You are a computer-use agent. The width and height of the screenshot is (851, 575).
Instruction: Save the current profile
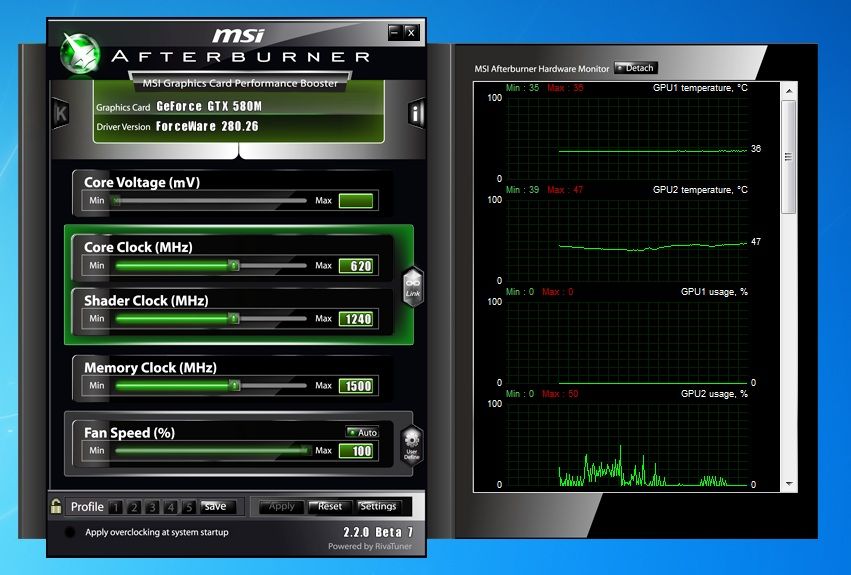pos(218,506)
